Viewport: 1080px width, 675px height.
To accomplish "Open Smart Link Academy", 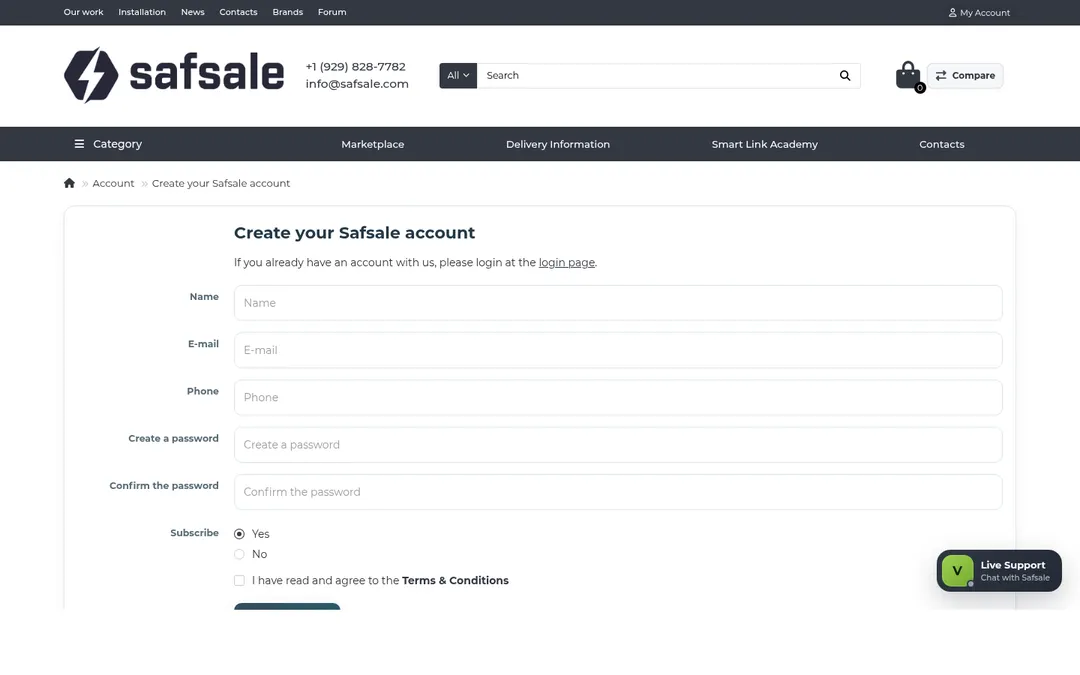I will pyautogui.click(x=765, y=144).
